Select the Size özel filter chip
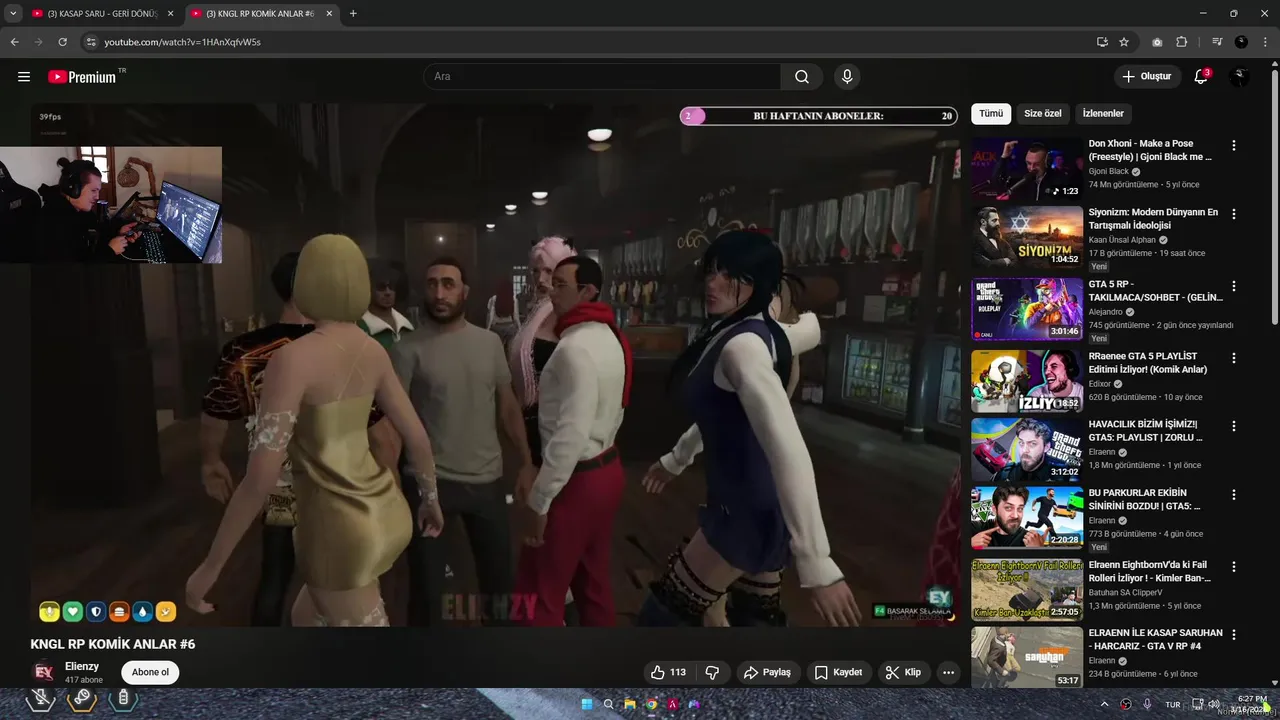Image resolution: width=1280 pixels, height=720 pixels. click(x=1043, y=114)
